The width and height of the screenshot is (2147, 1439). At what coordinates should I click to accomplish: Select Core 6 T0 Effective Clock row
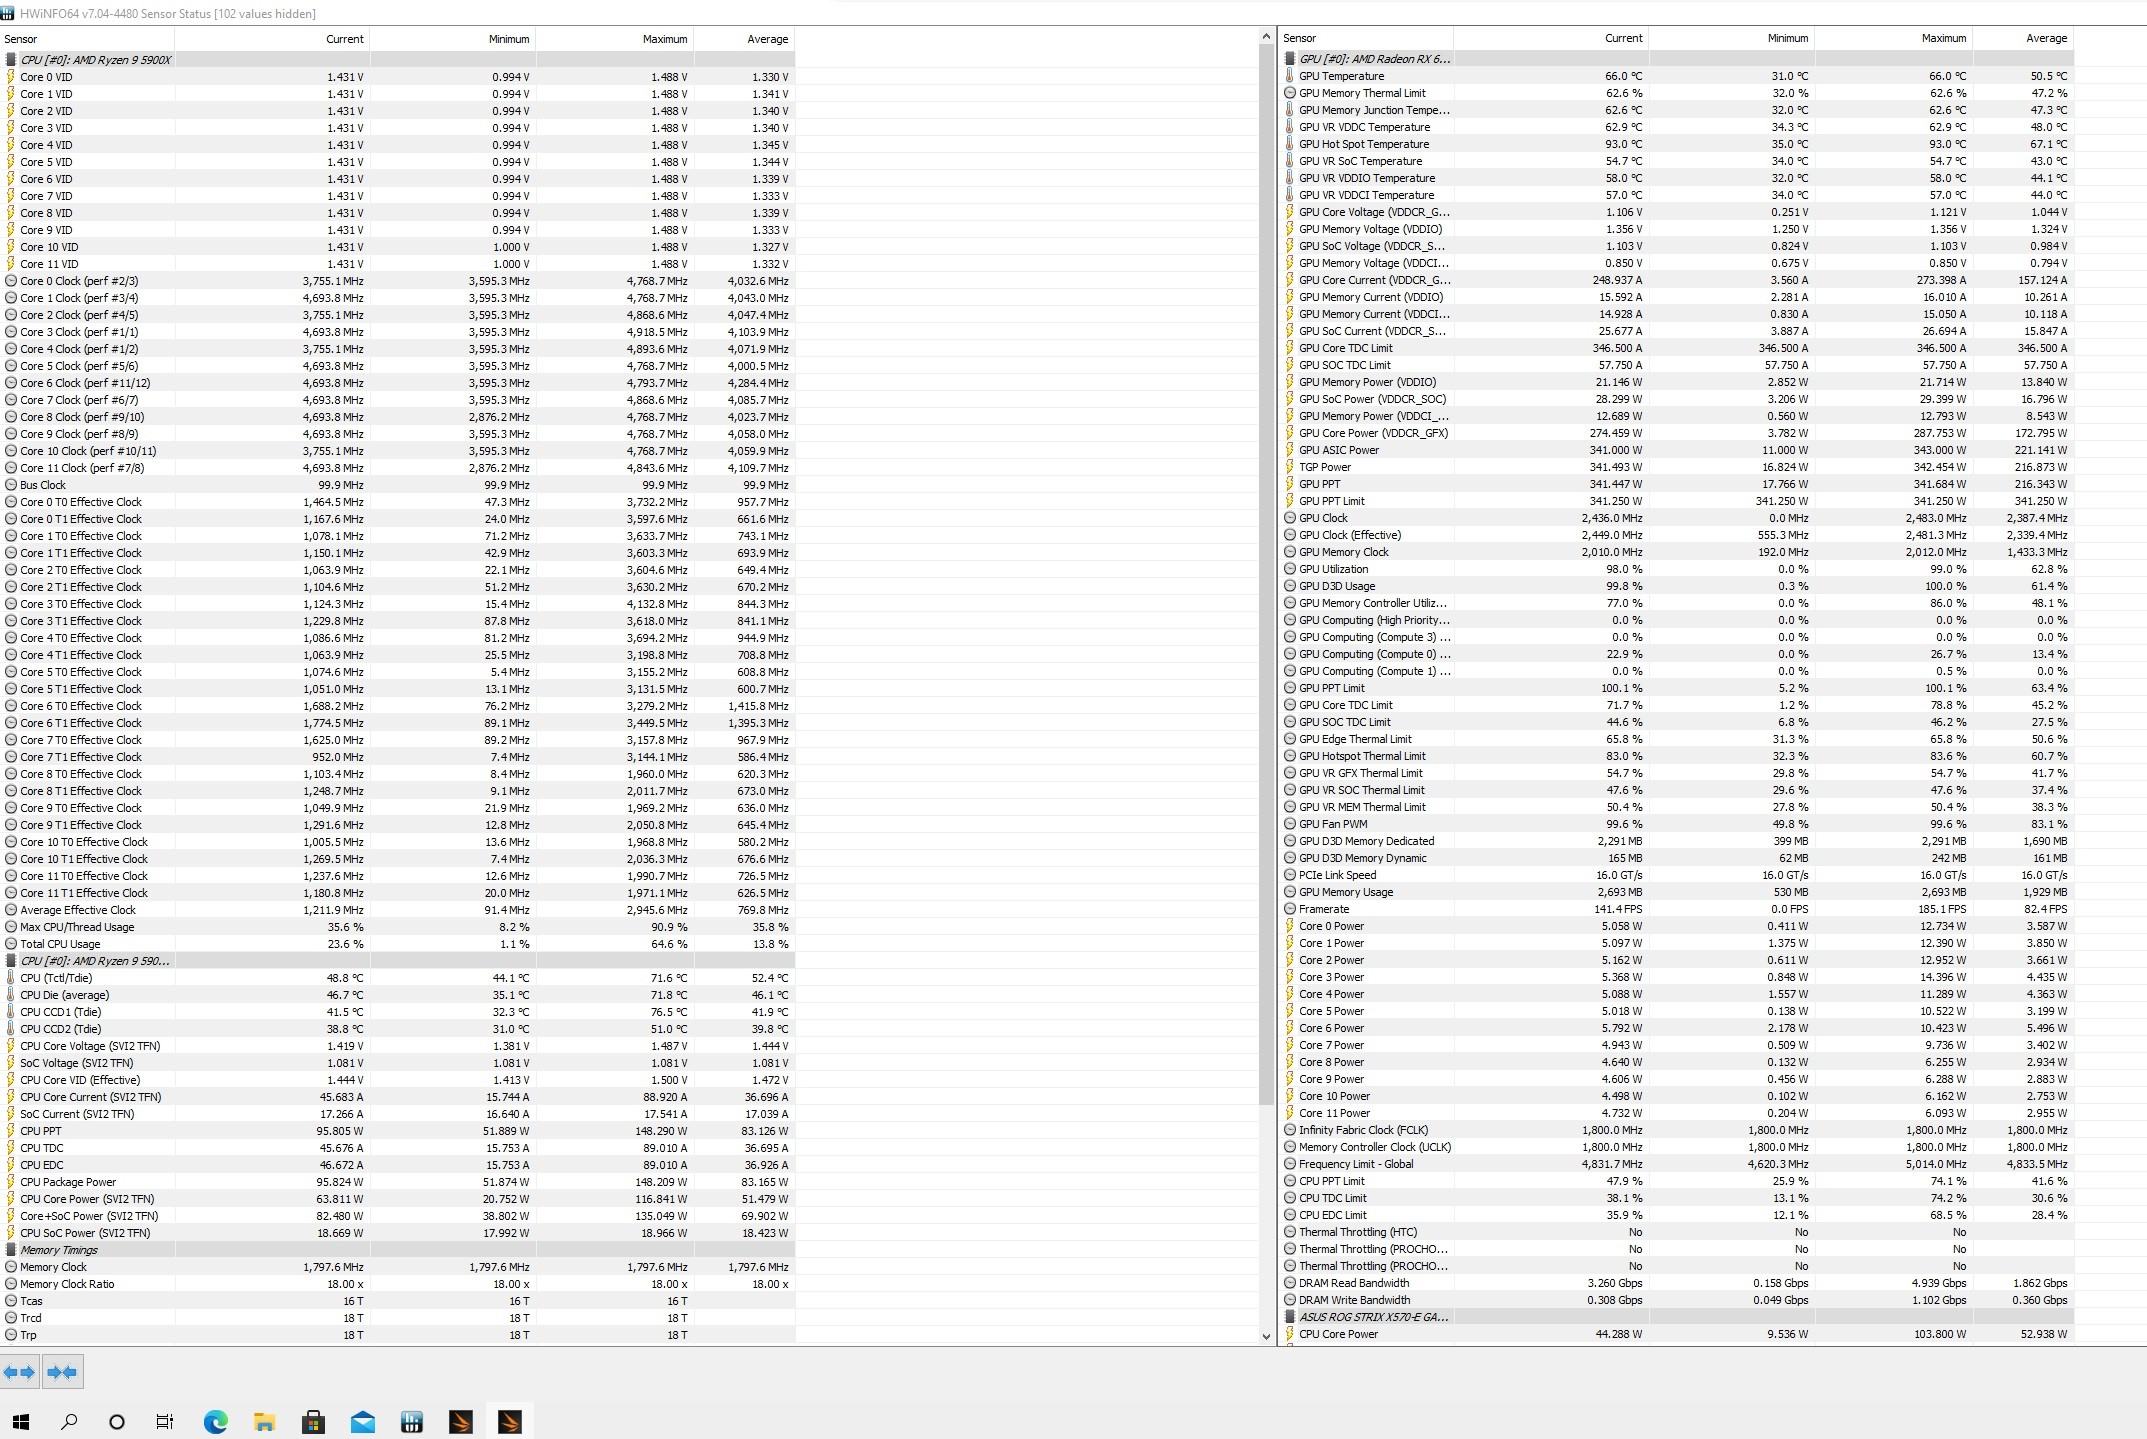tap(397, 706)
